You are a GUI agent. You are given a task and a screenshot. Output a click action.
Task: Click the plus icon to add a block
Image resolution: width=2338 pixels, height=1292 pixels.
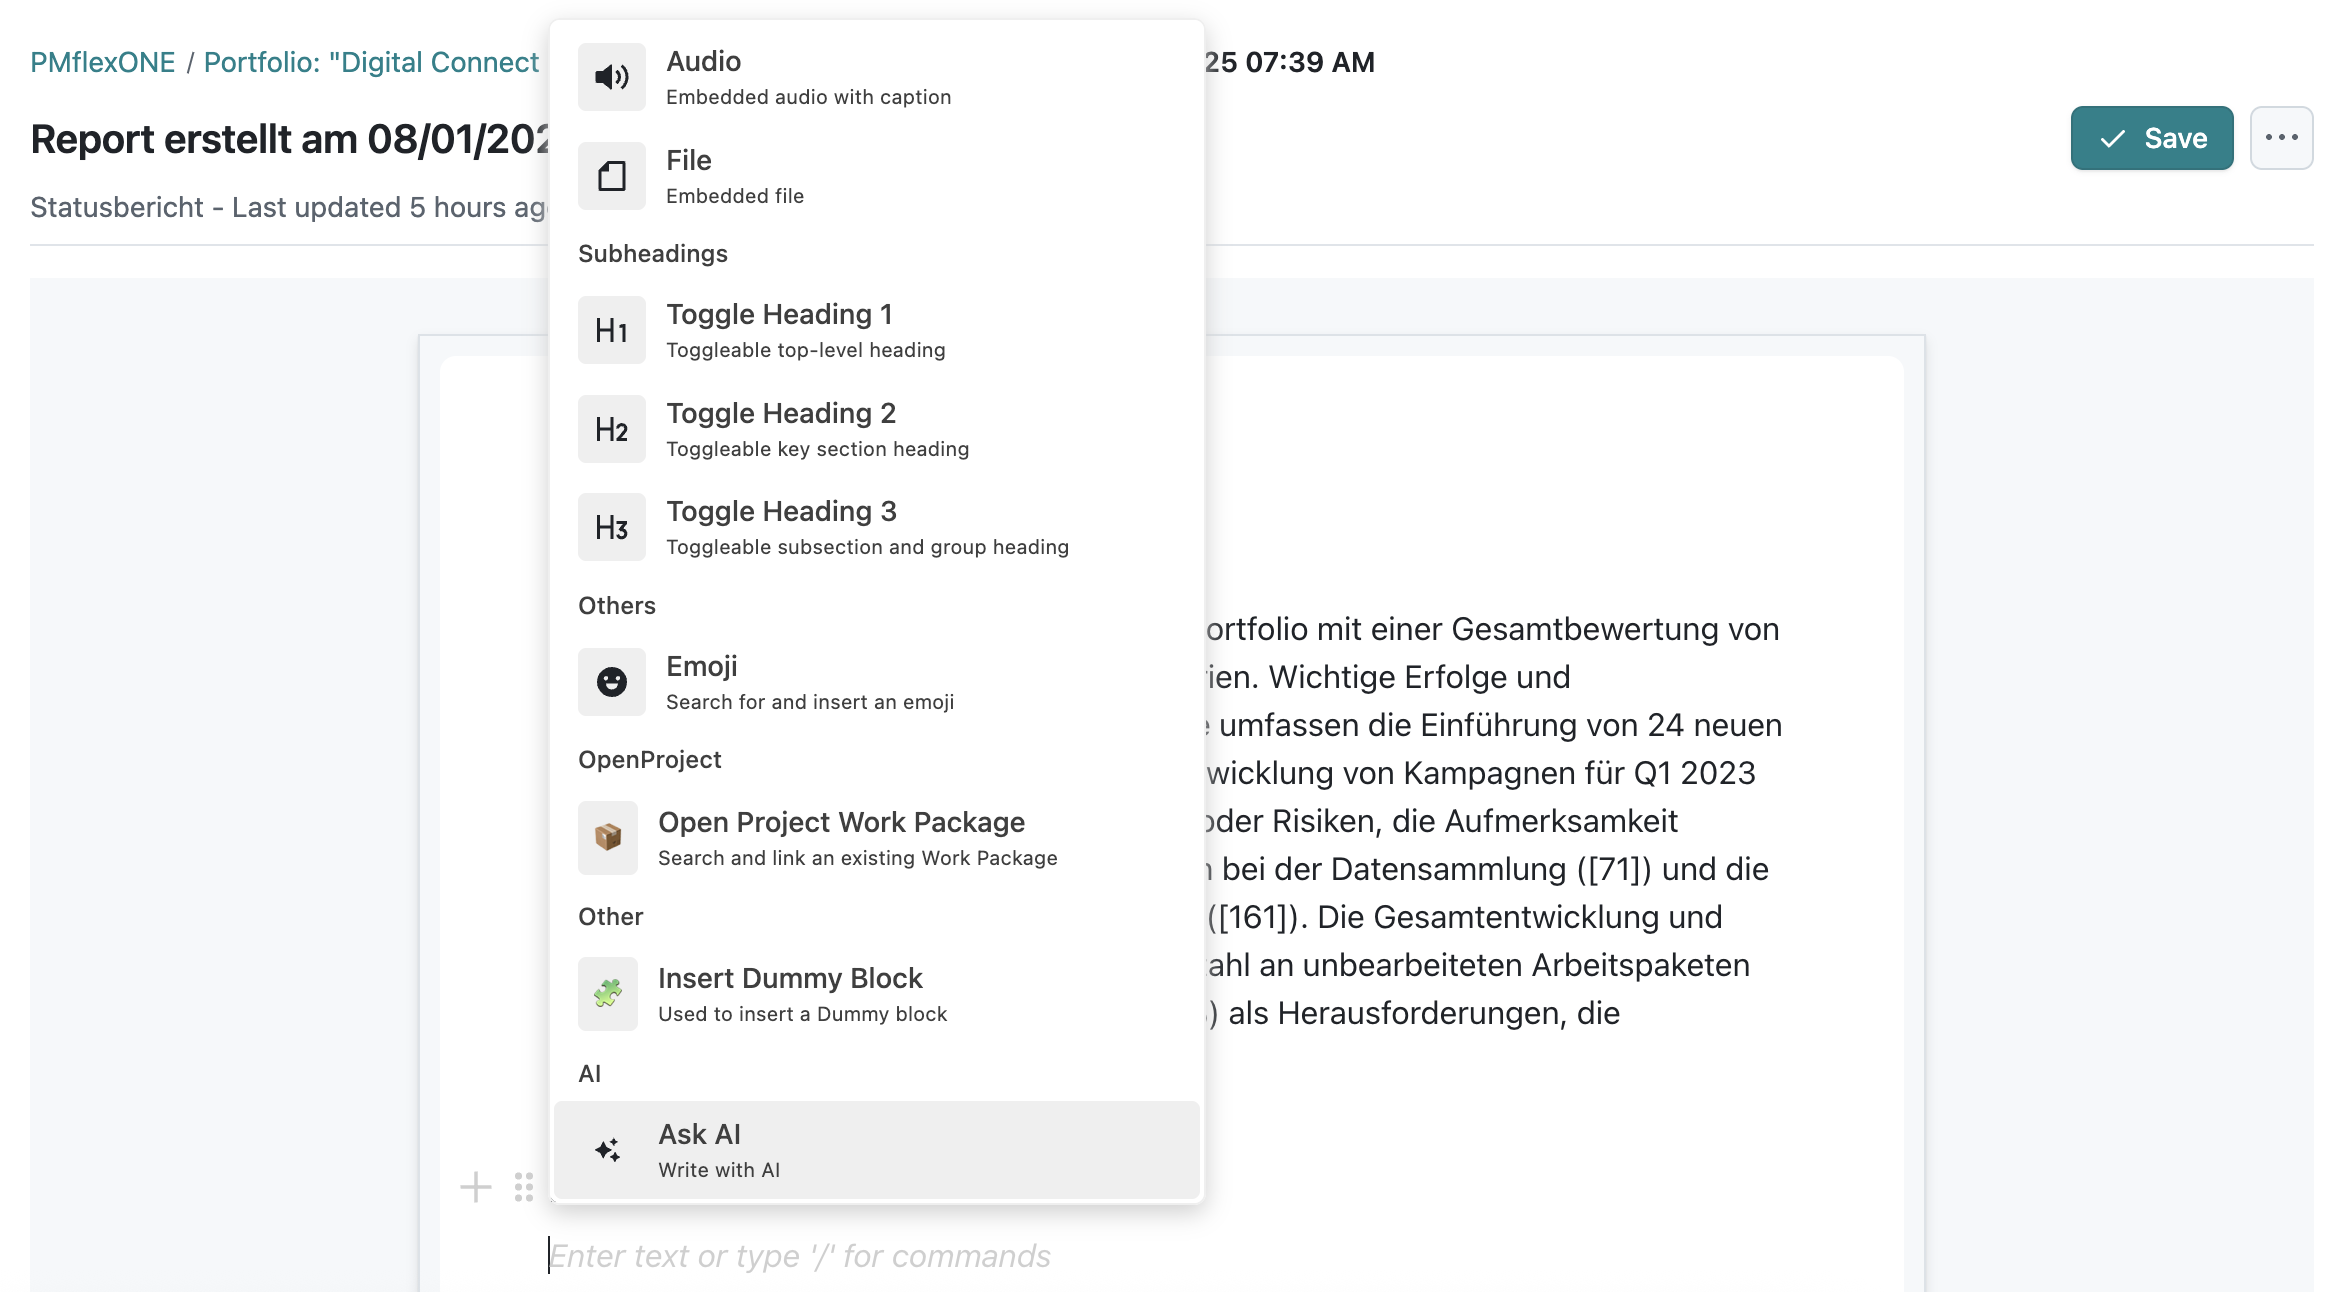coord(475,1188)
